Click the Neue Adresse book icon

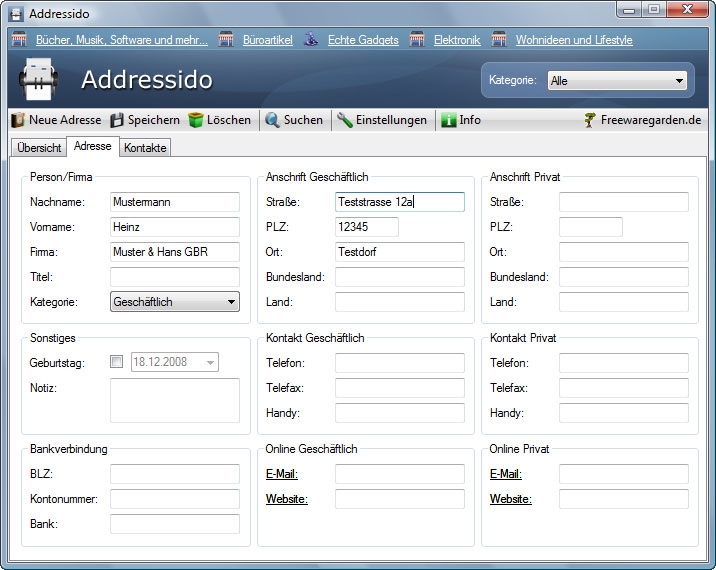pos(18,120)
